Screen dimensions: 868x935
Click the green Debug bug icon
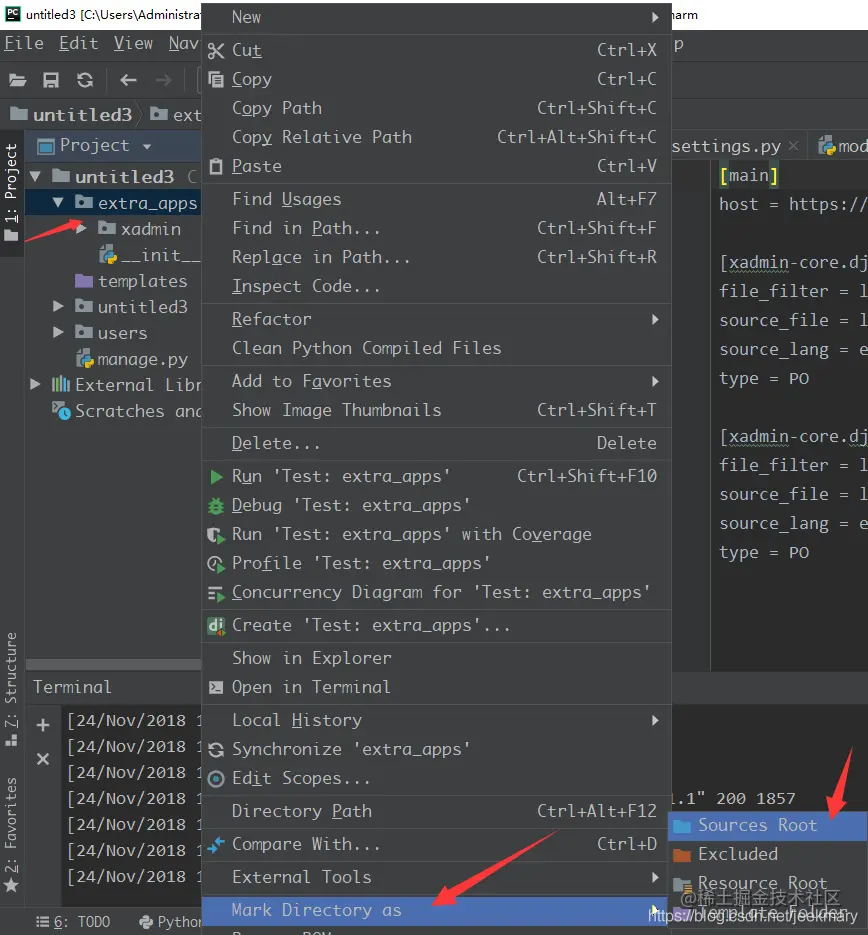(216, 506)
